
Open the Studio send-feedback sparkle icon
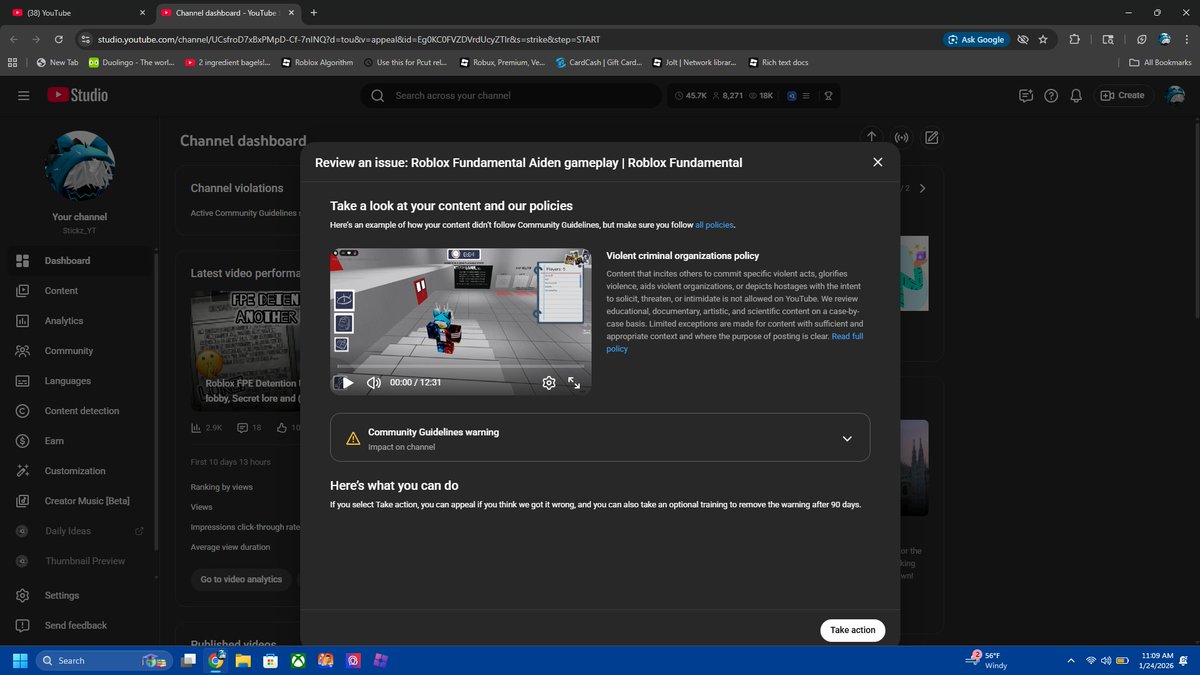click(x=1025, y=96)
